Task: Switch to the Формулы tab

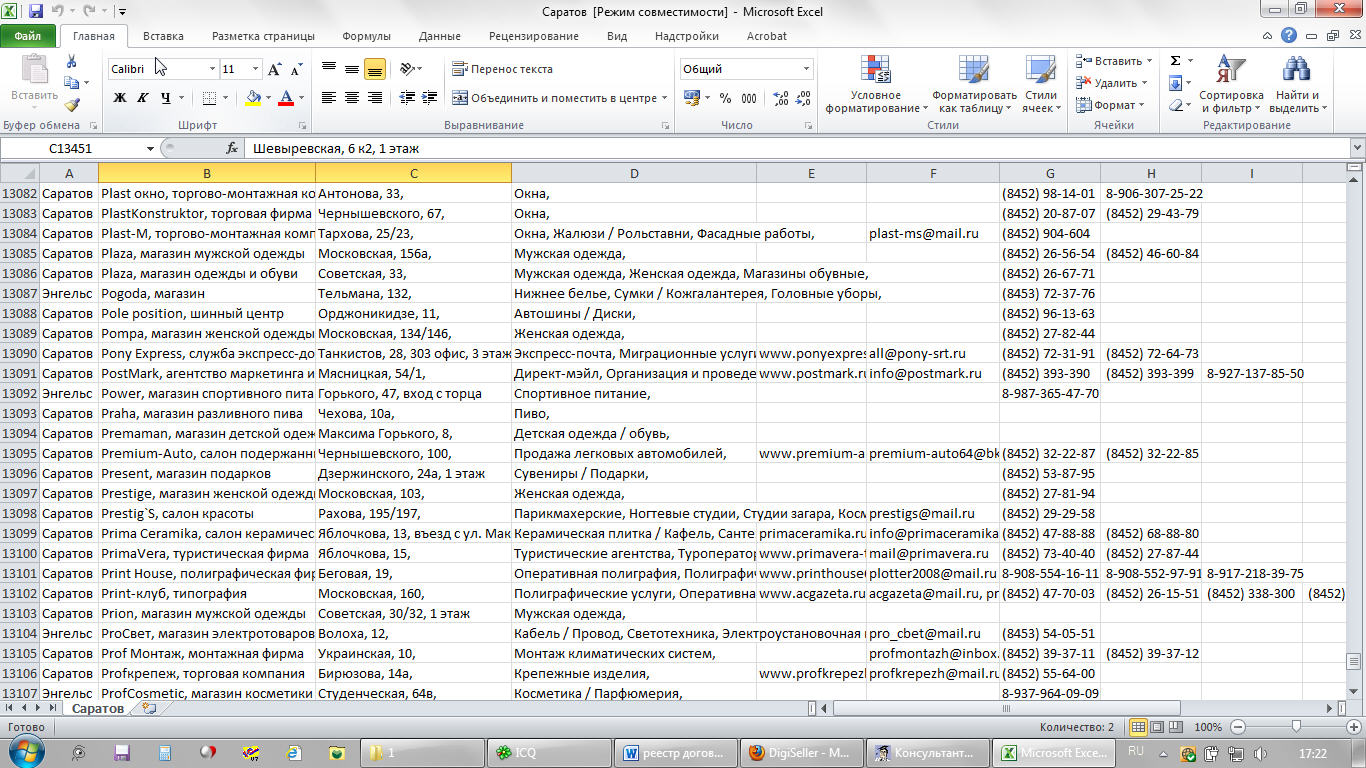Action: [x=366, y=36]
